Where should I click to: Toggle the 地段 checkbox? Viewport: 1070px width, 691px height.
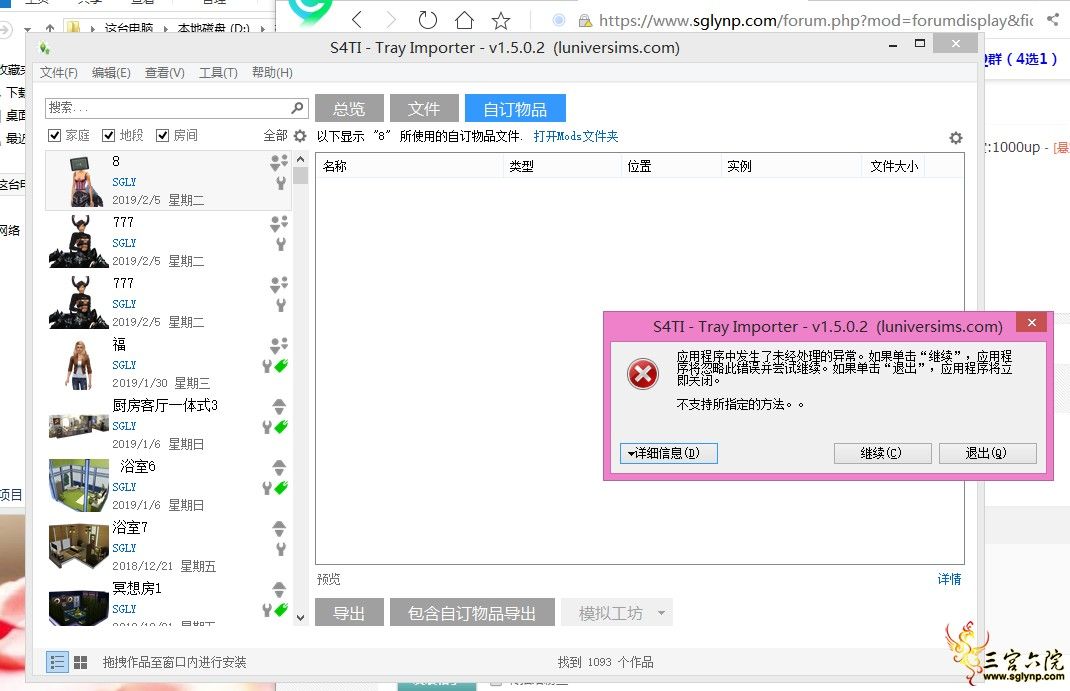[x=109, y=136]
